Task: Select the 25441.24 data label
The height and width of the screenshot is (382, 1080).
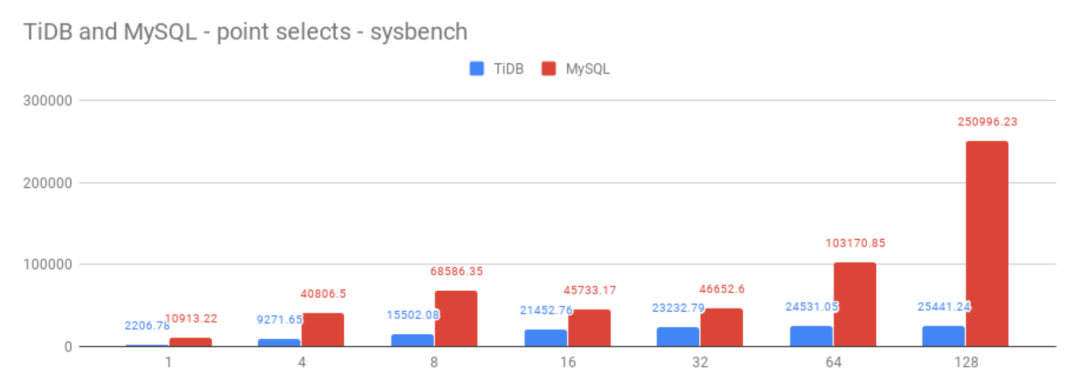Action: (x=945, y=306)
